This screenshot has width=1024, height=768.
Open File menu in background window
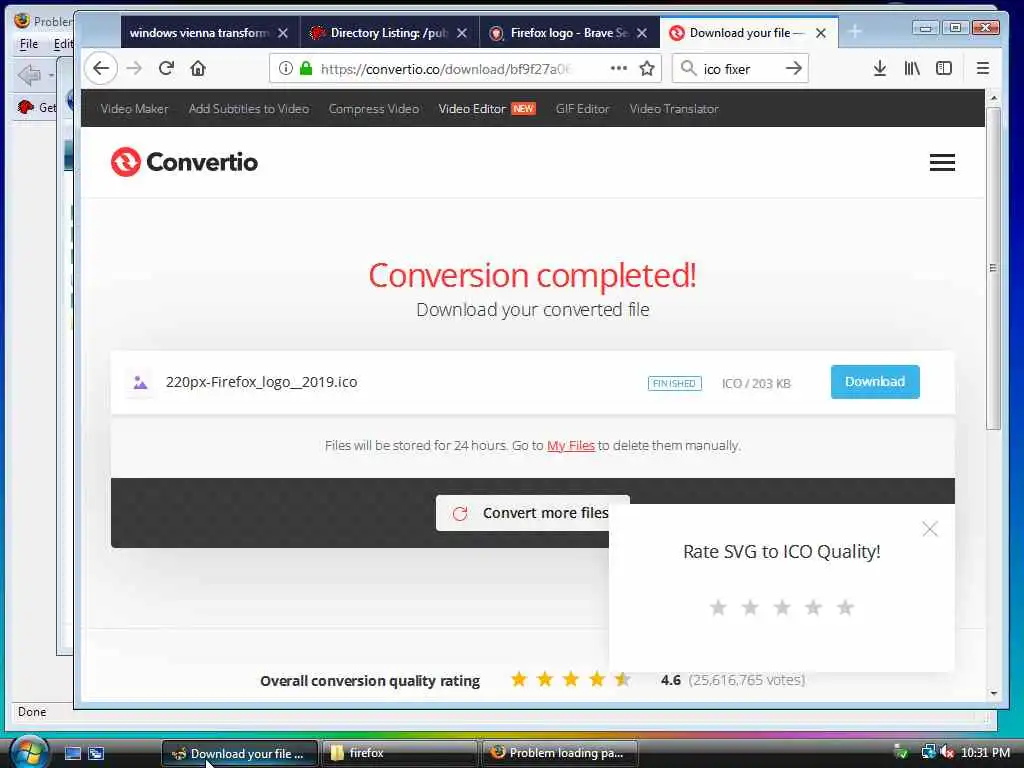point(29,44)
